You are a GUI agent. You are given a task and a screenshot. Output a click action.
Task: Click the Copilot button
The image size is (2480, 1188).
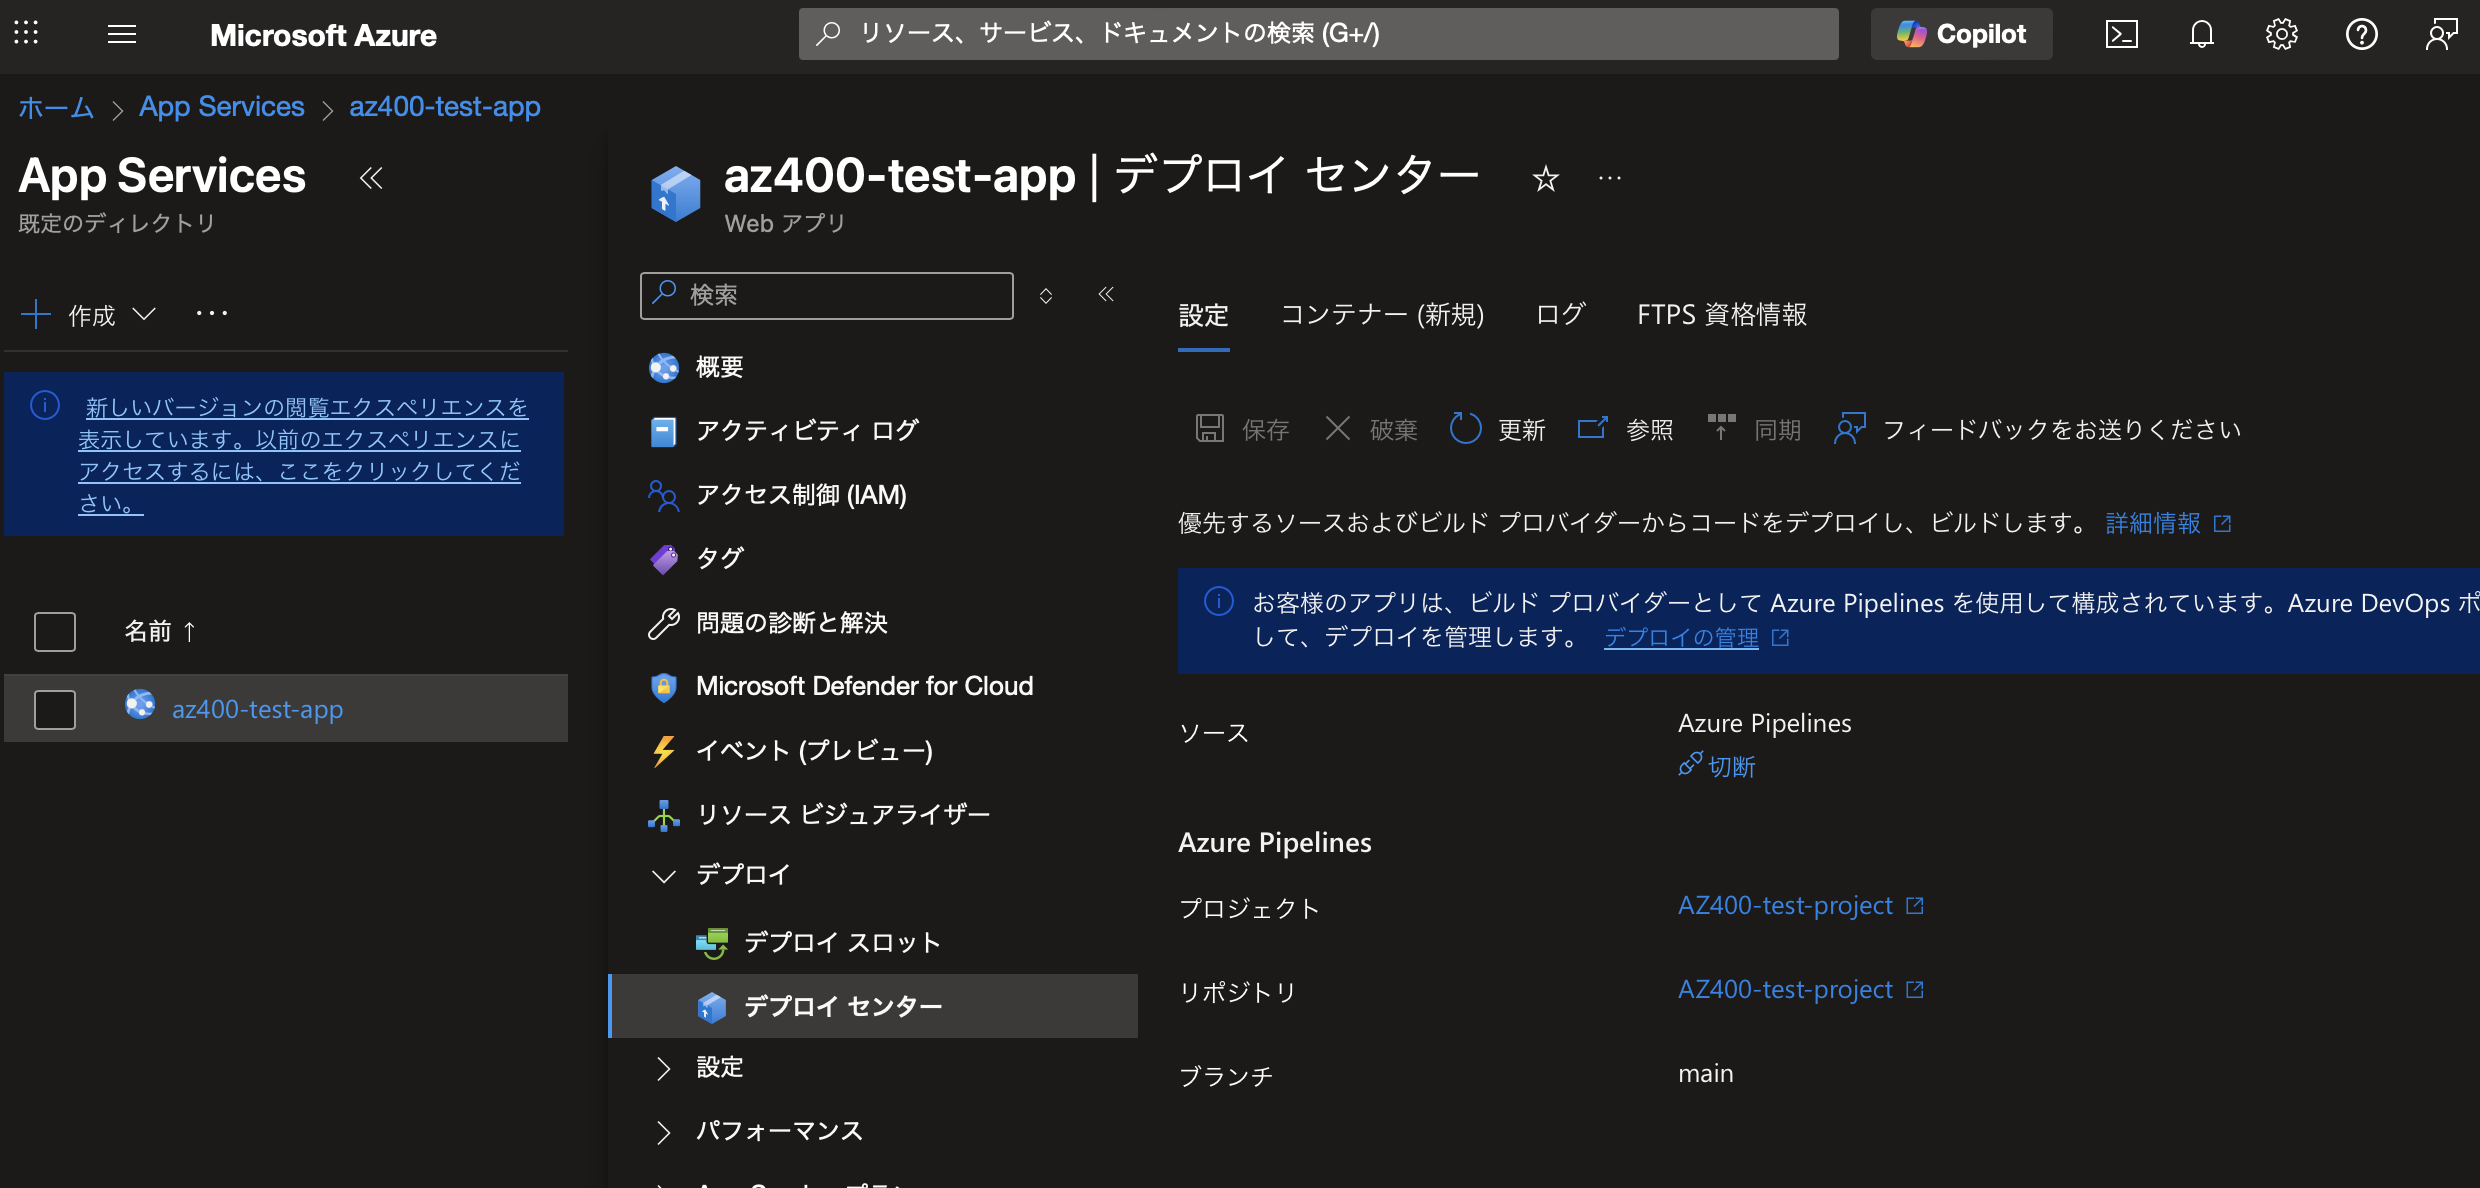(x=1961, y=35)
